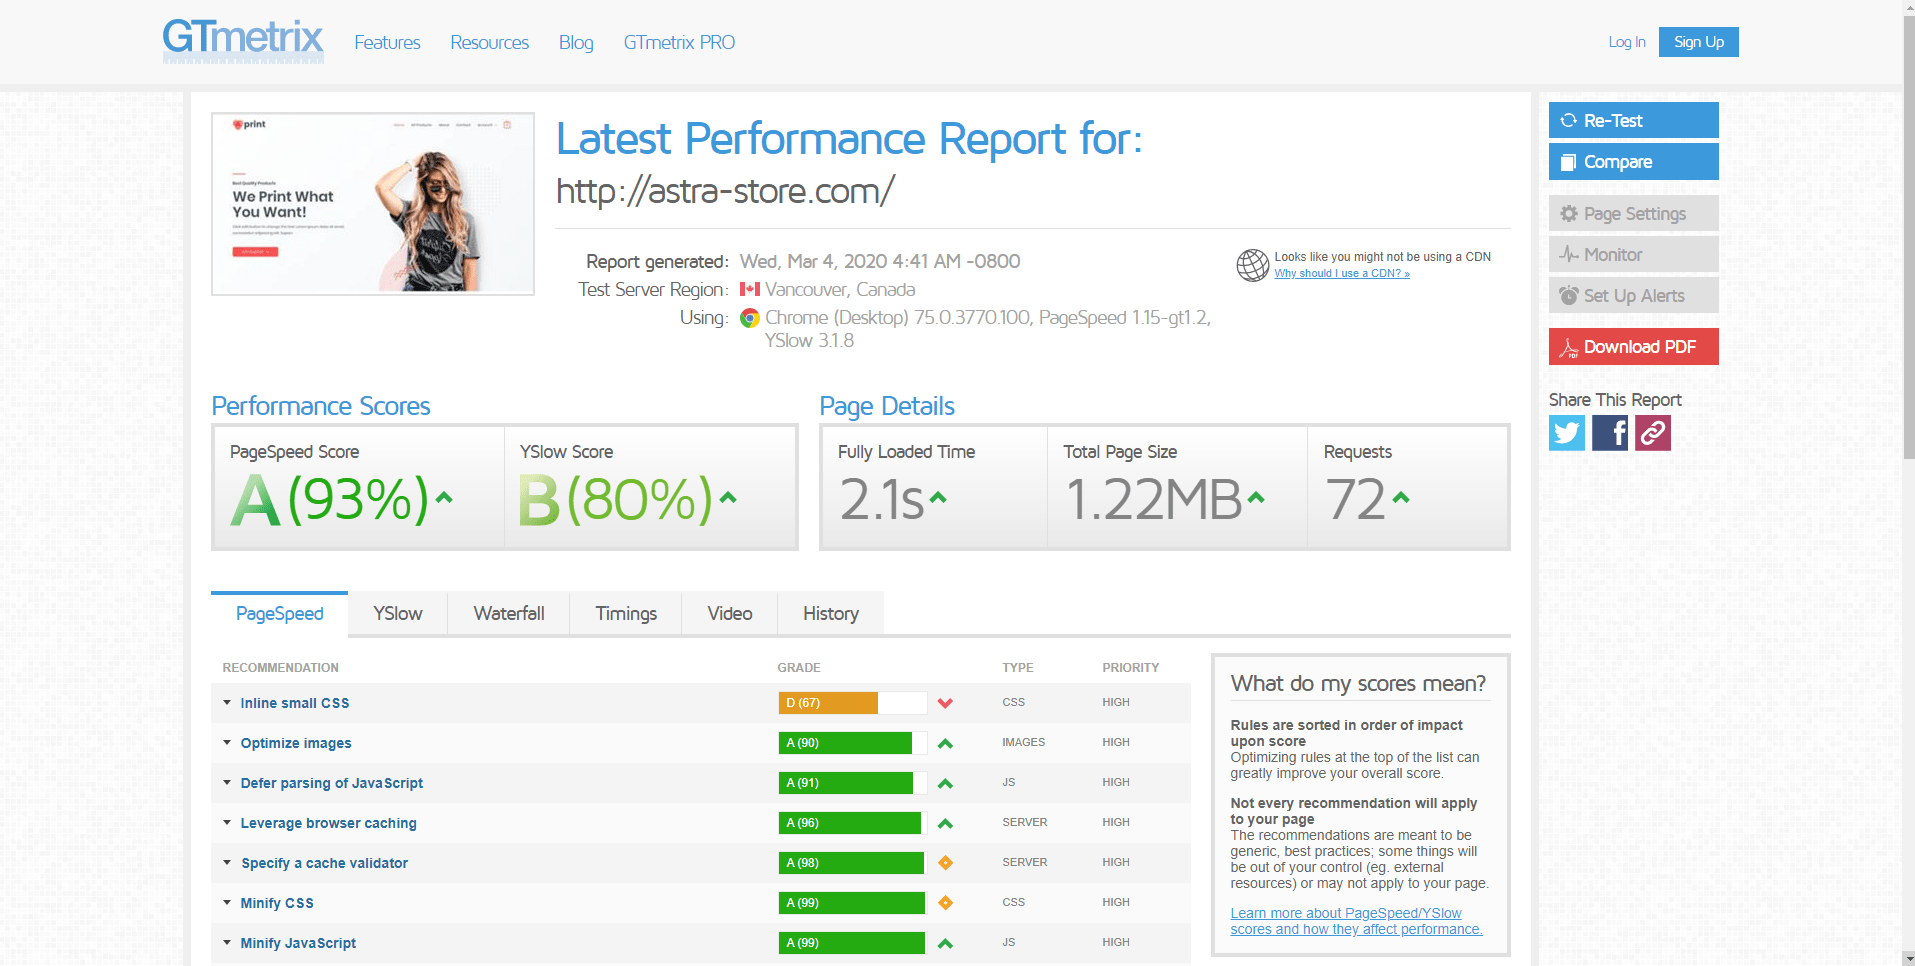
Task: Share report via Twitter icon
Action: pos(1567,433)
